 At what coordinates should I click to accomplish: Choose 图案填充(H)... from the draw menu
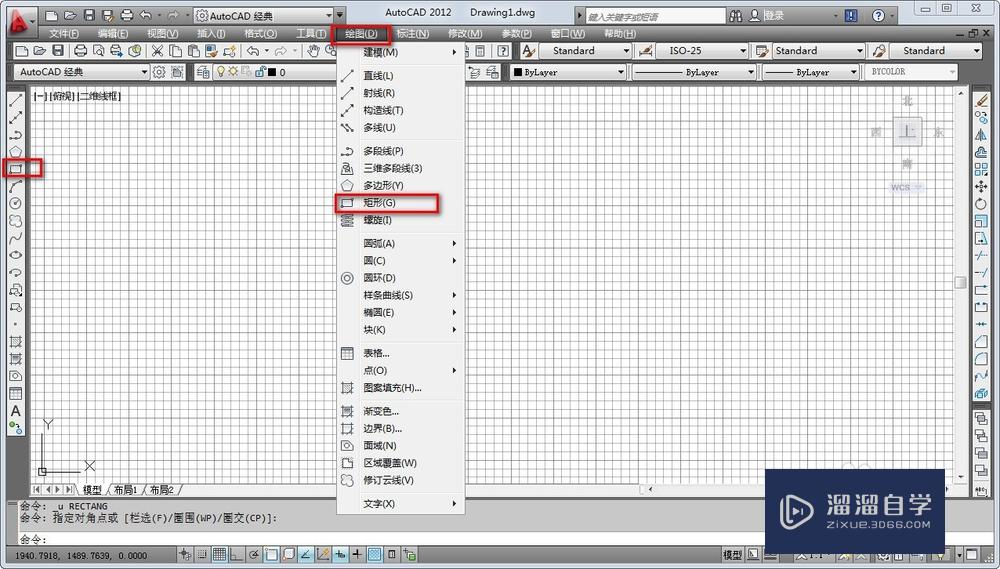(401, 388)
